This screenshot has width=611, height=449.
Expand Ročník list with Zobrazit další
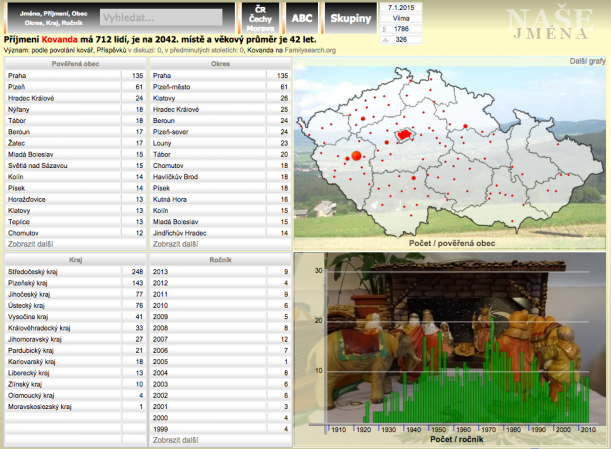[173, 439]
